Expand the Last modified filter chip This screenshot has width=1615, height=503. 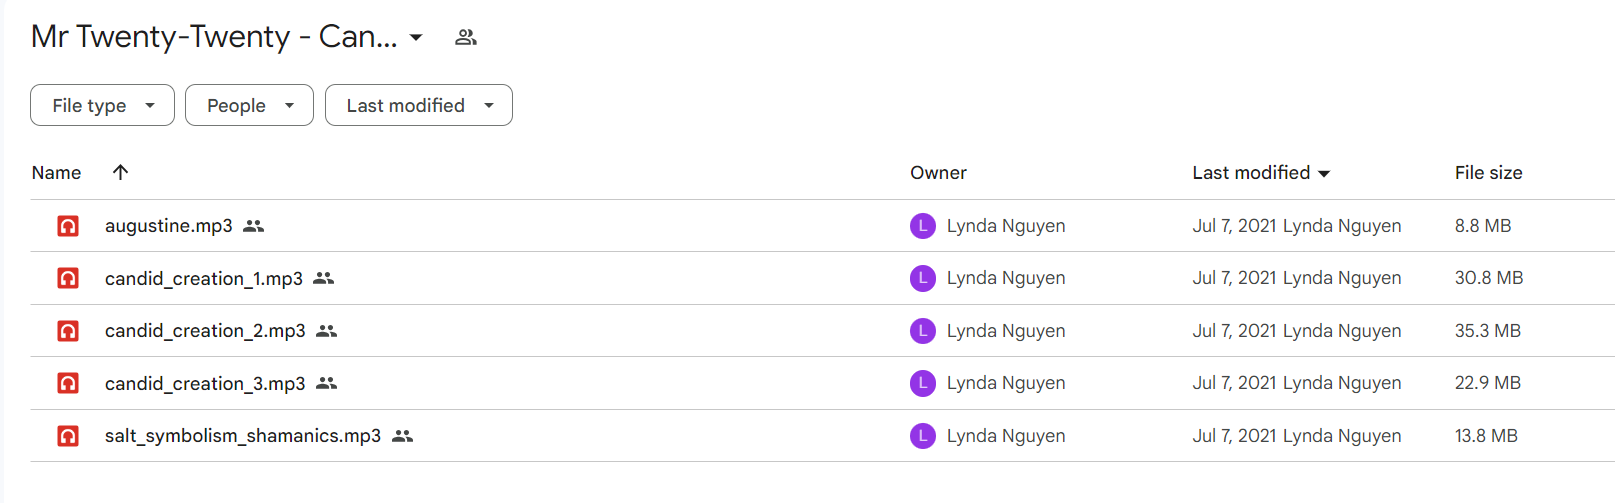tap(418, 105)
